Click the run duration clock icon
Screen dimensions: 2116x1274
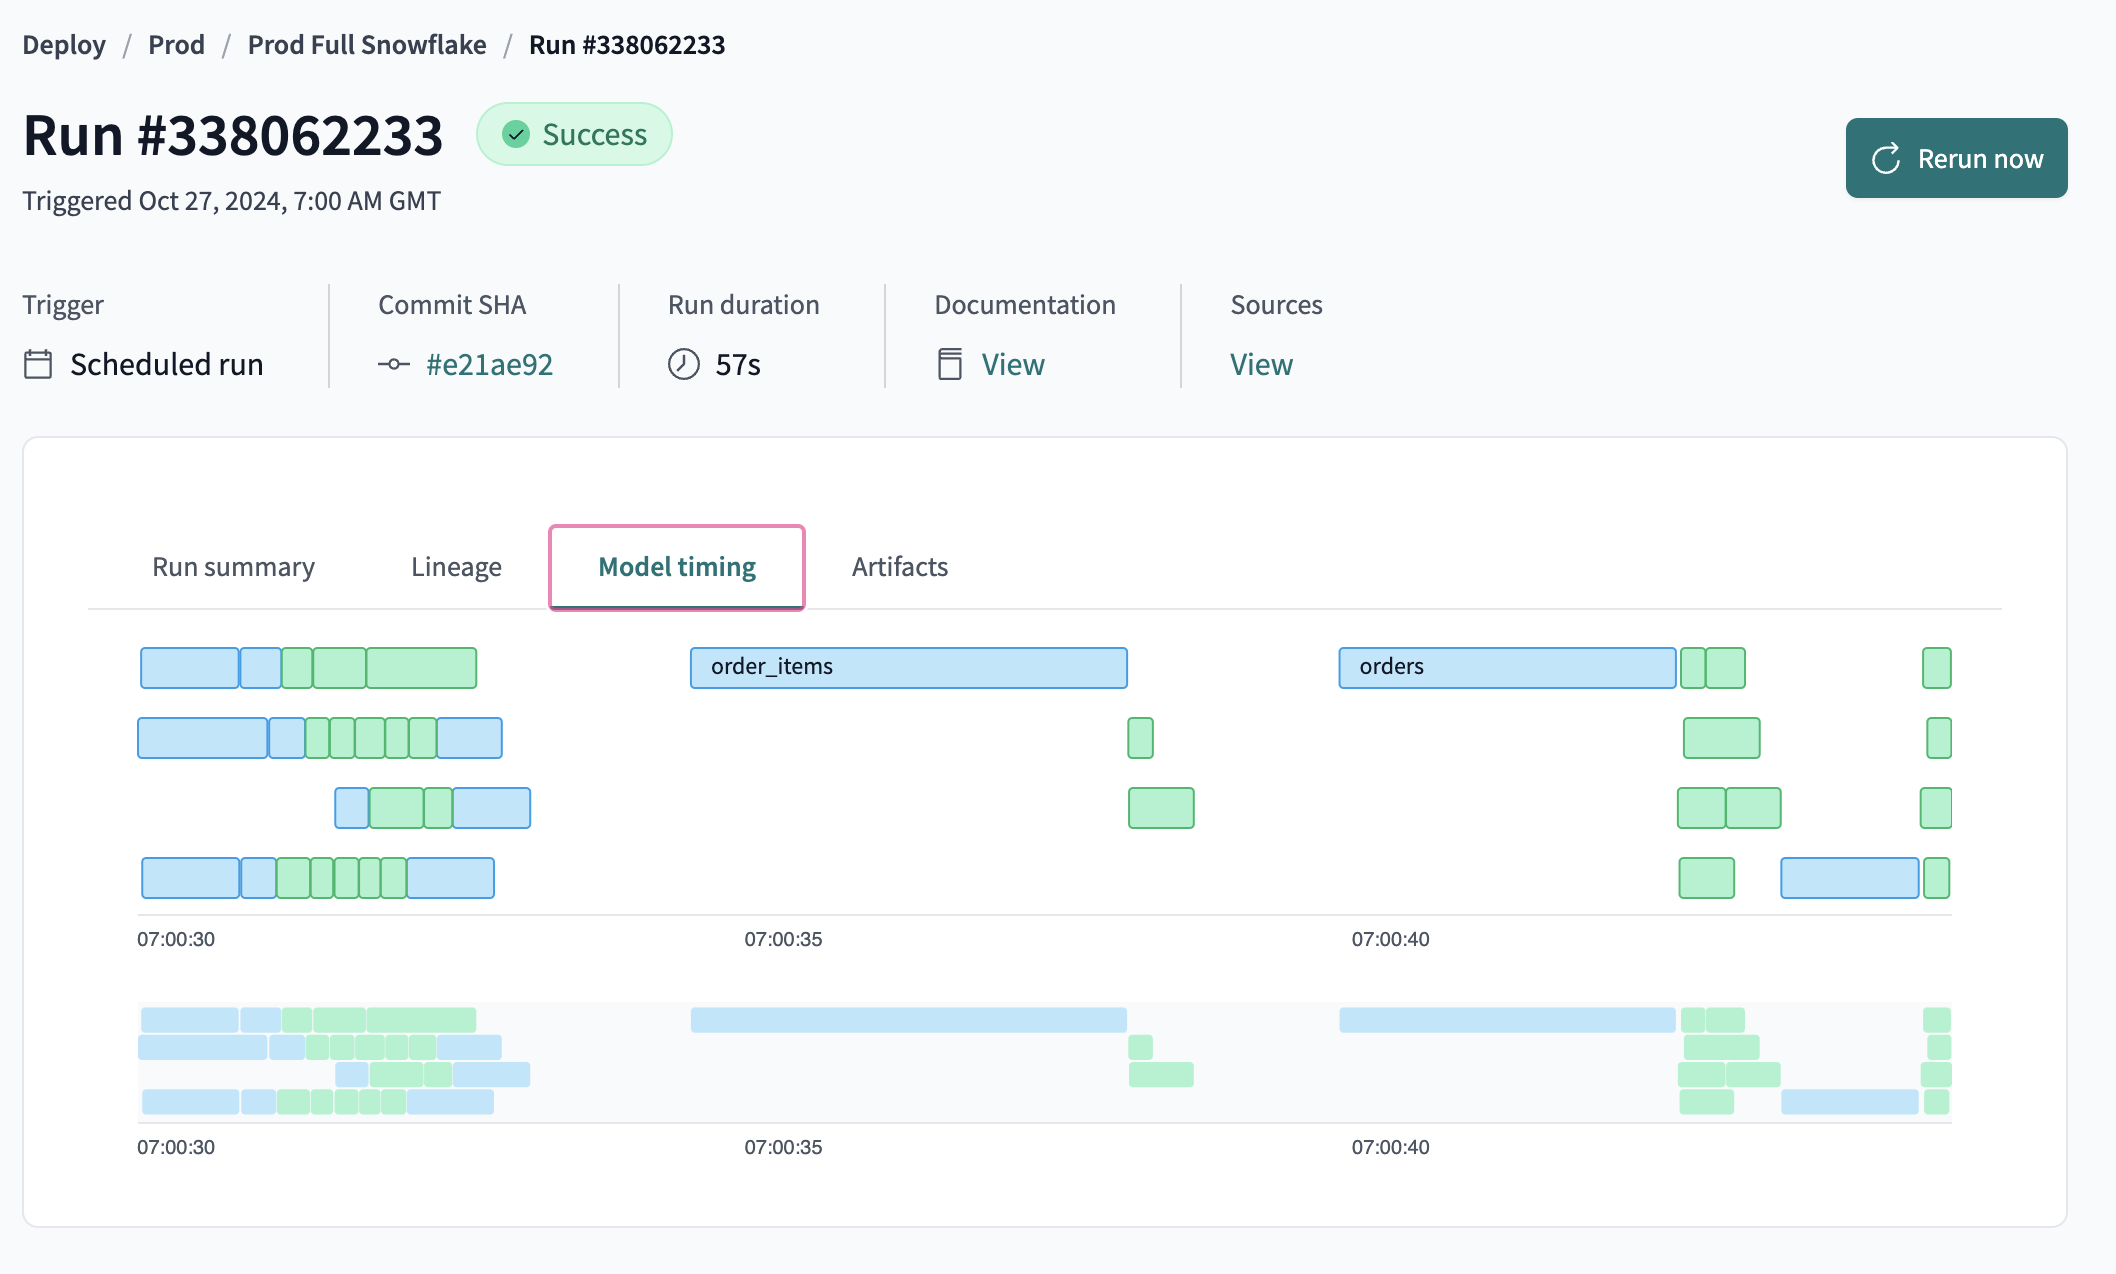click(682, 363)
